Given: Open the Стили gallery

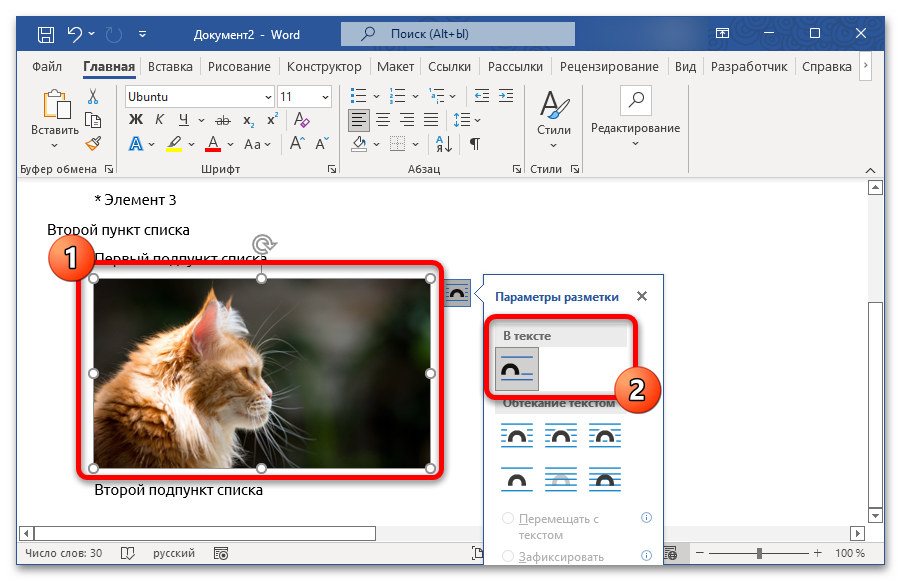Looking at the screenshot, I should [x=554, y=120].
